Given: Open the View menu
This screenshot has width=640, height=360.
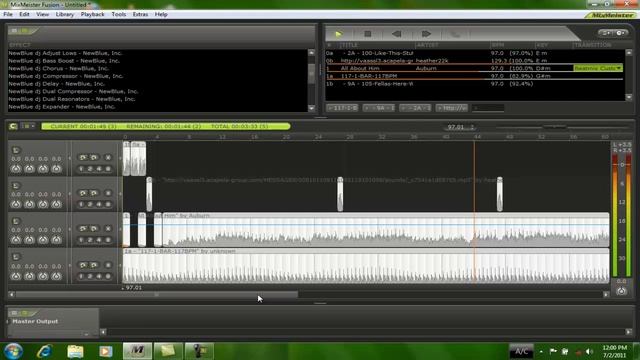Looking at the screenshot, I should coord(42,14).
